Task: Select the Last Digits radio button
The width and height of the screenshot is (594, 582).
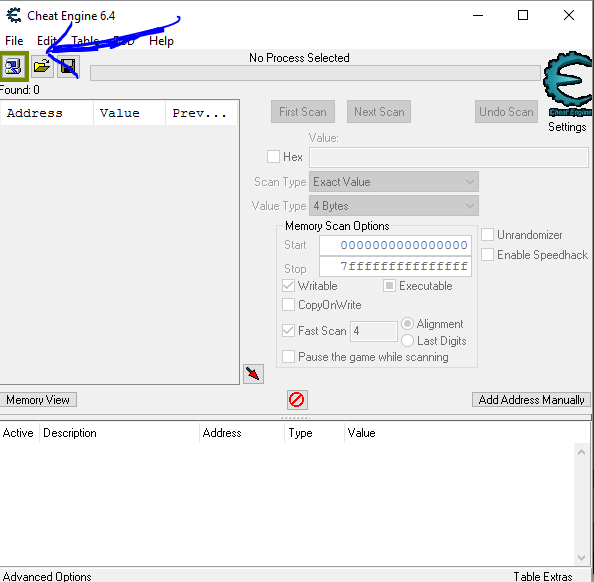Action: (407, 341)
